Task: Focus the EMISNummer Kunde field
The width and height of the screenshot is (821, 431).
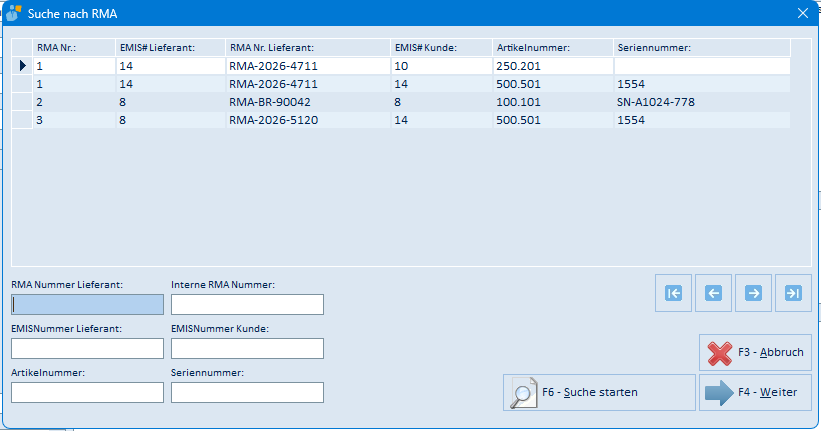Action: pyautogui.click(x=247, y=348)
